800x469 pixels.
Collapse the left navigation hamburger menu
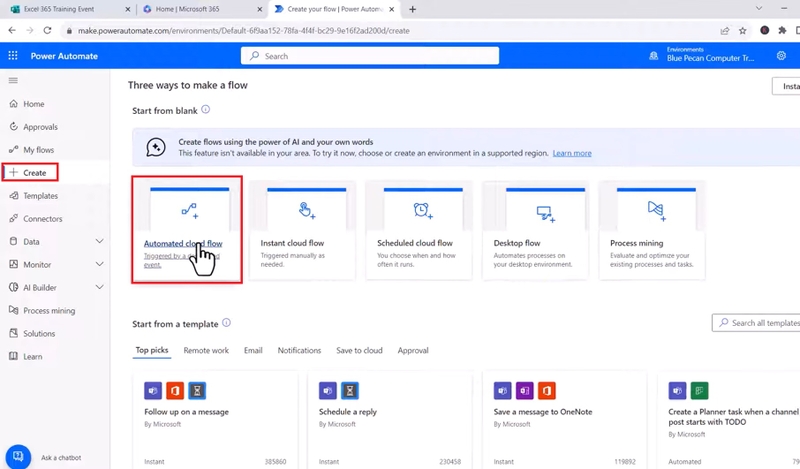click(x=13, y=80)
